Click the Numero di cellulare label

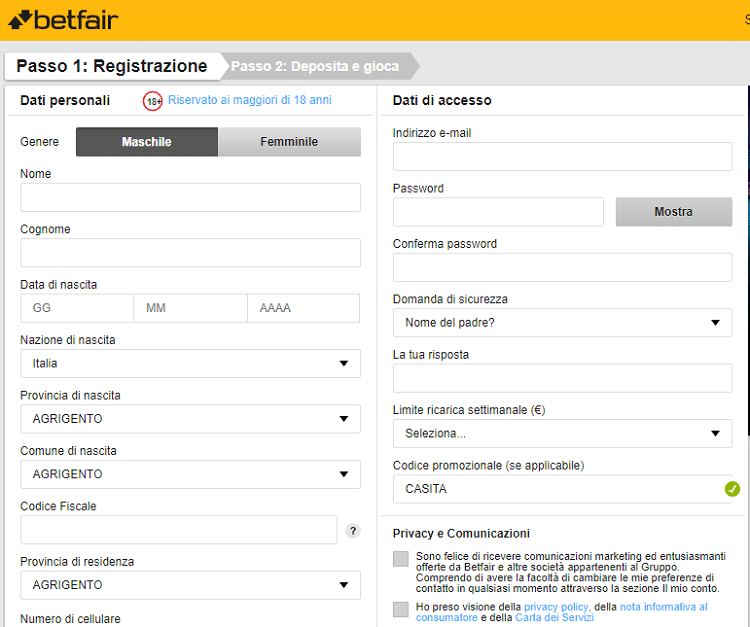tap(70, 619)
